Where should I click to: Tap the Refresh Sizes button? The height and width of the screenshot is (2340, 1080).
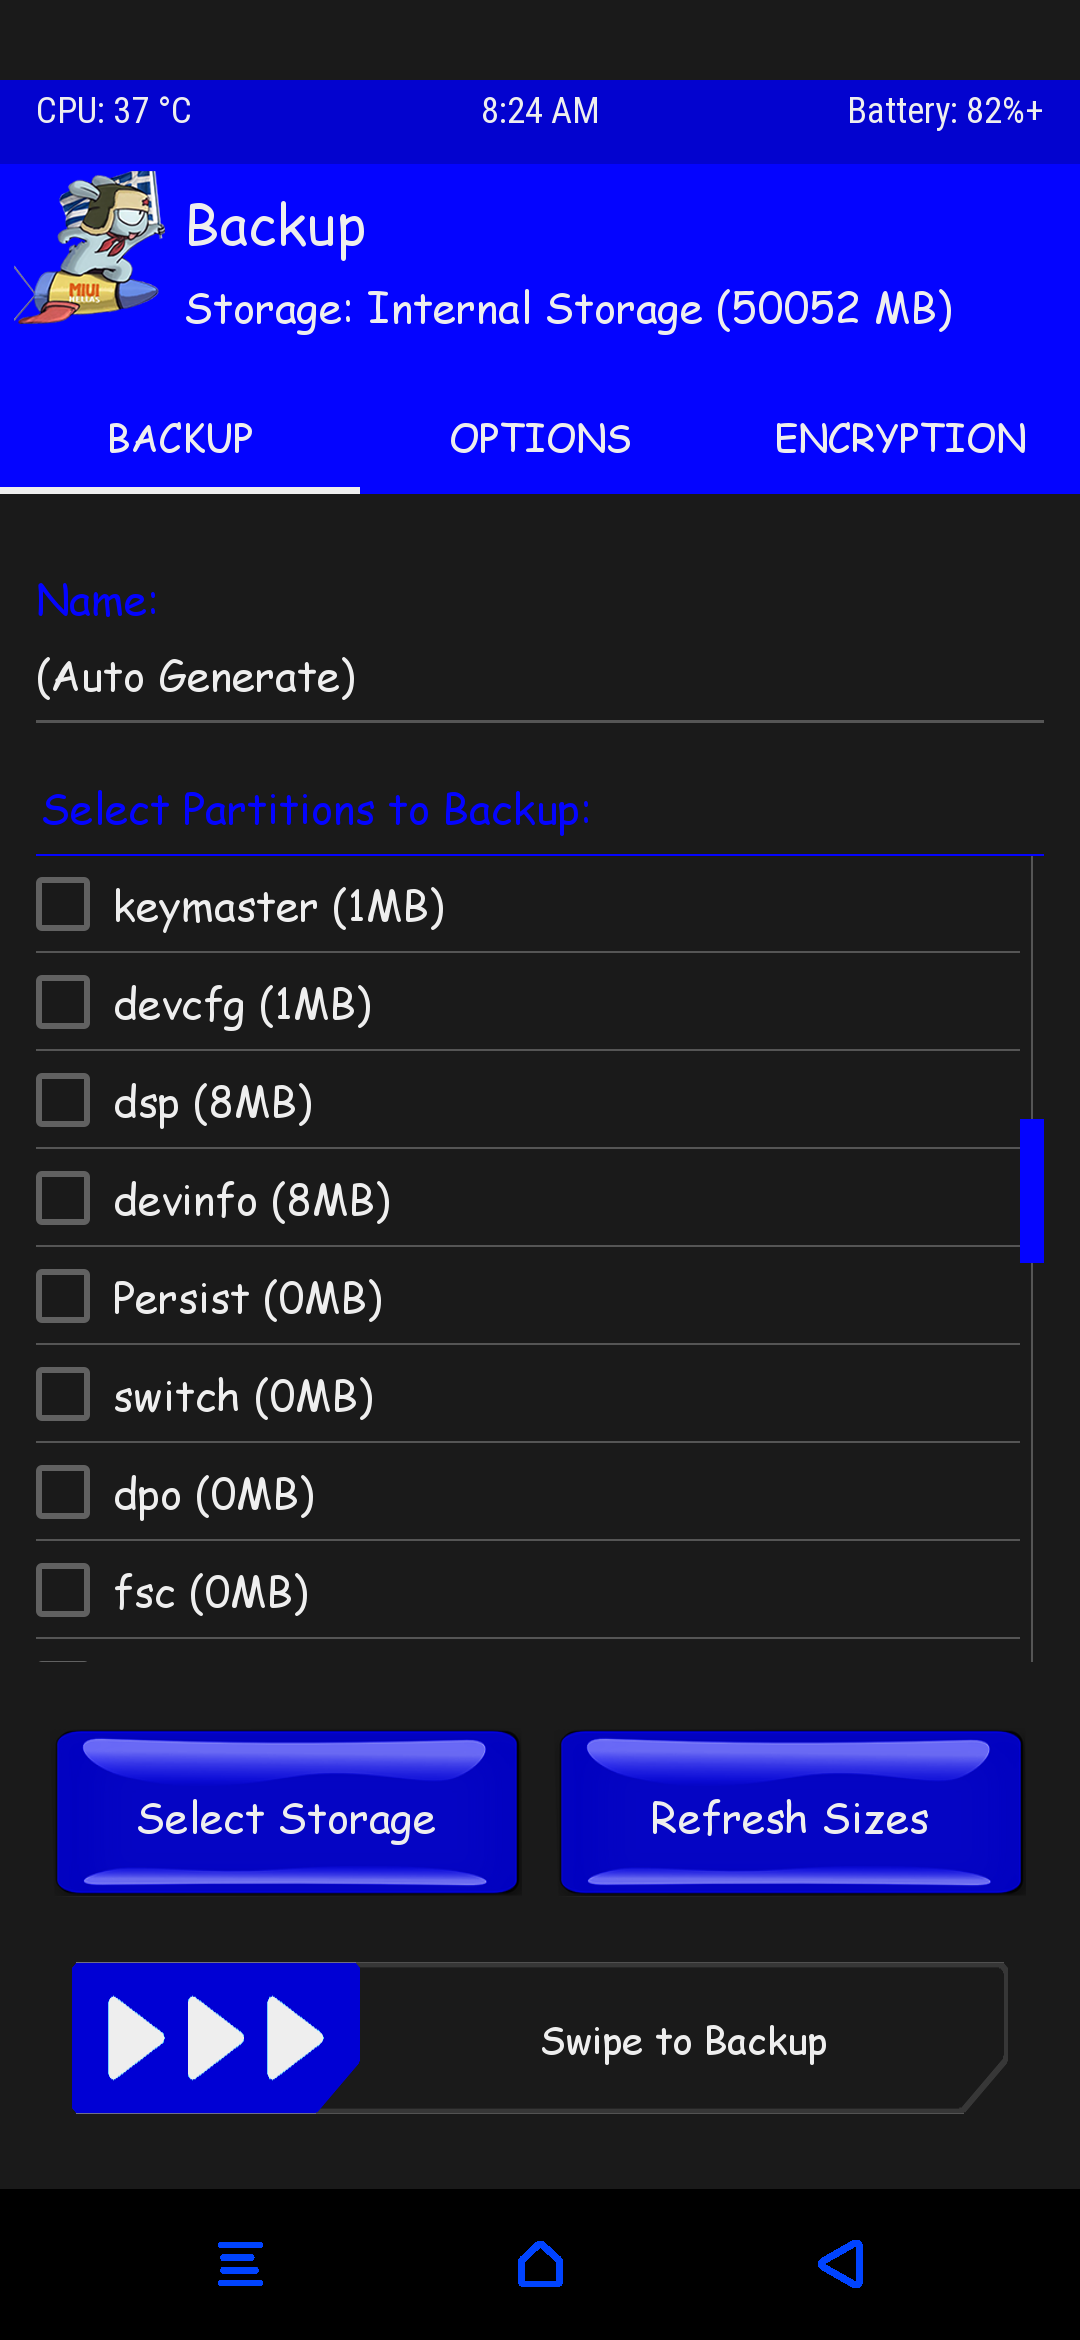[790, 1814]
